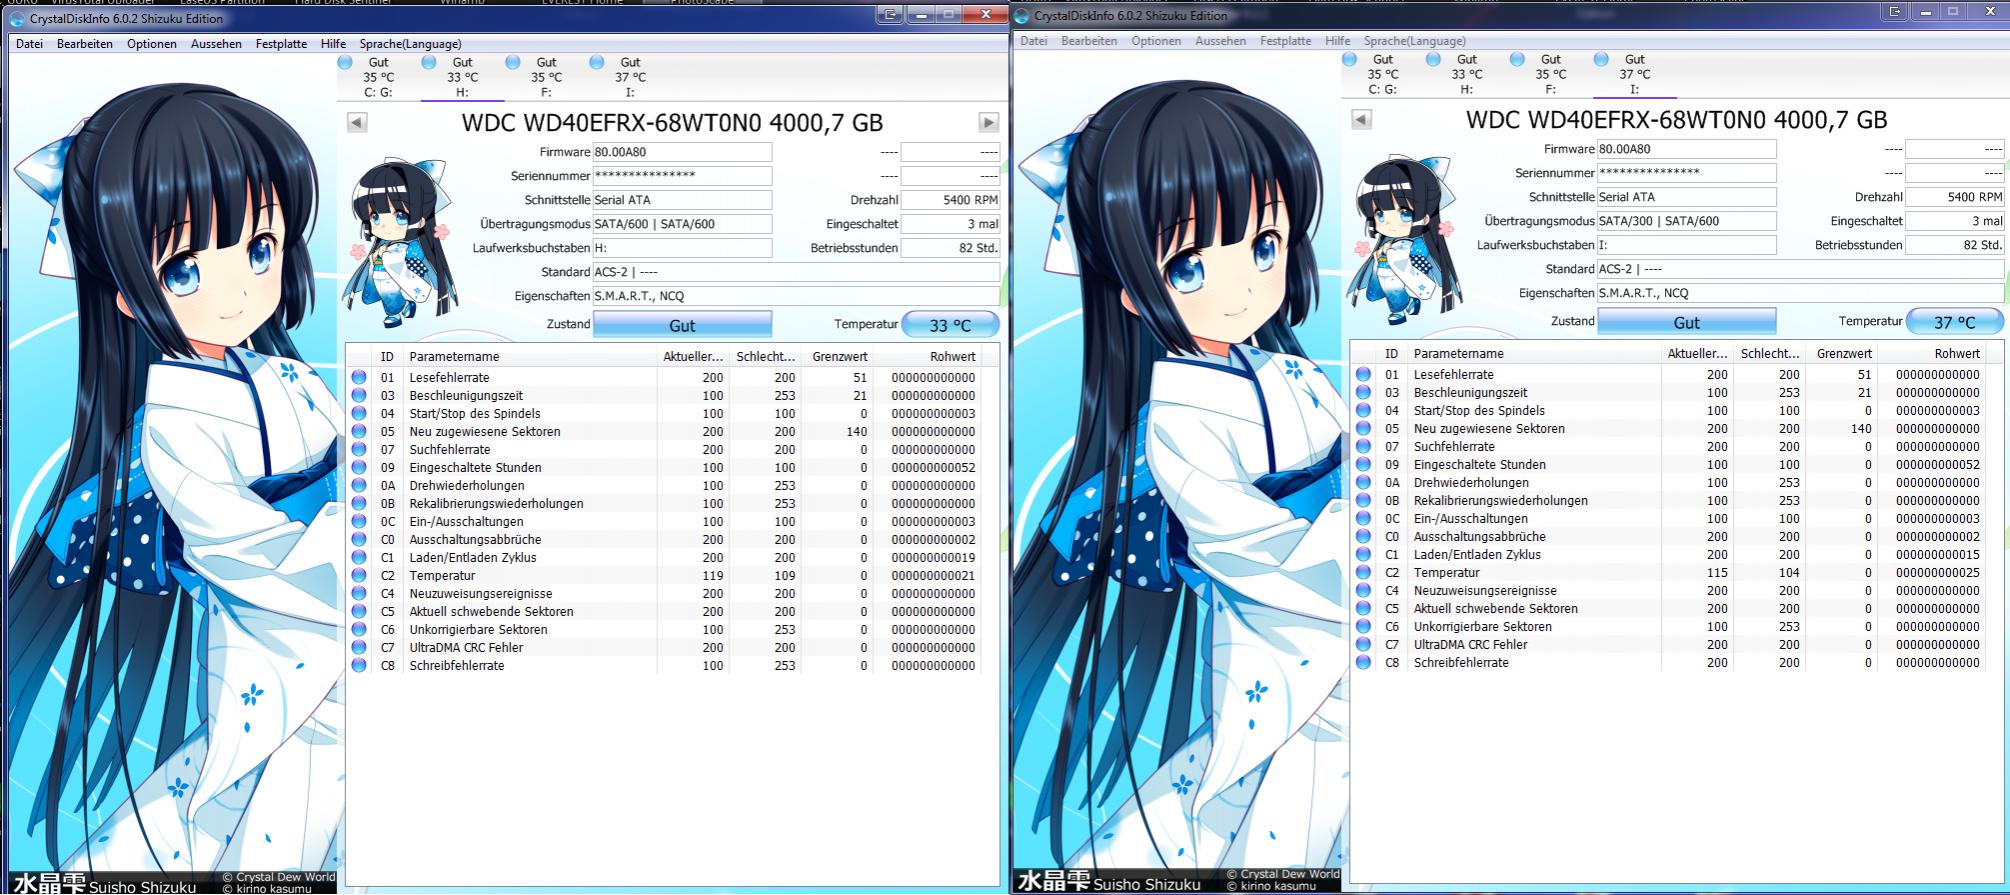Click Parametername column header, left window
Viewport: 2010px width, 895px height.
[x=530, y=357]
